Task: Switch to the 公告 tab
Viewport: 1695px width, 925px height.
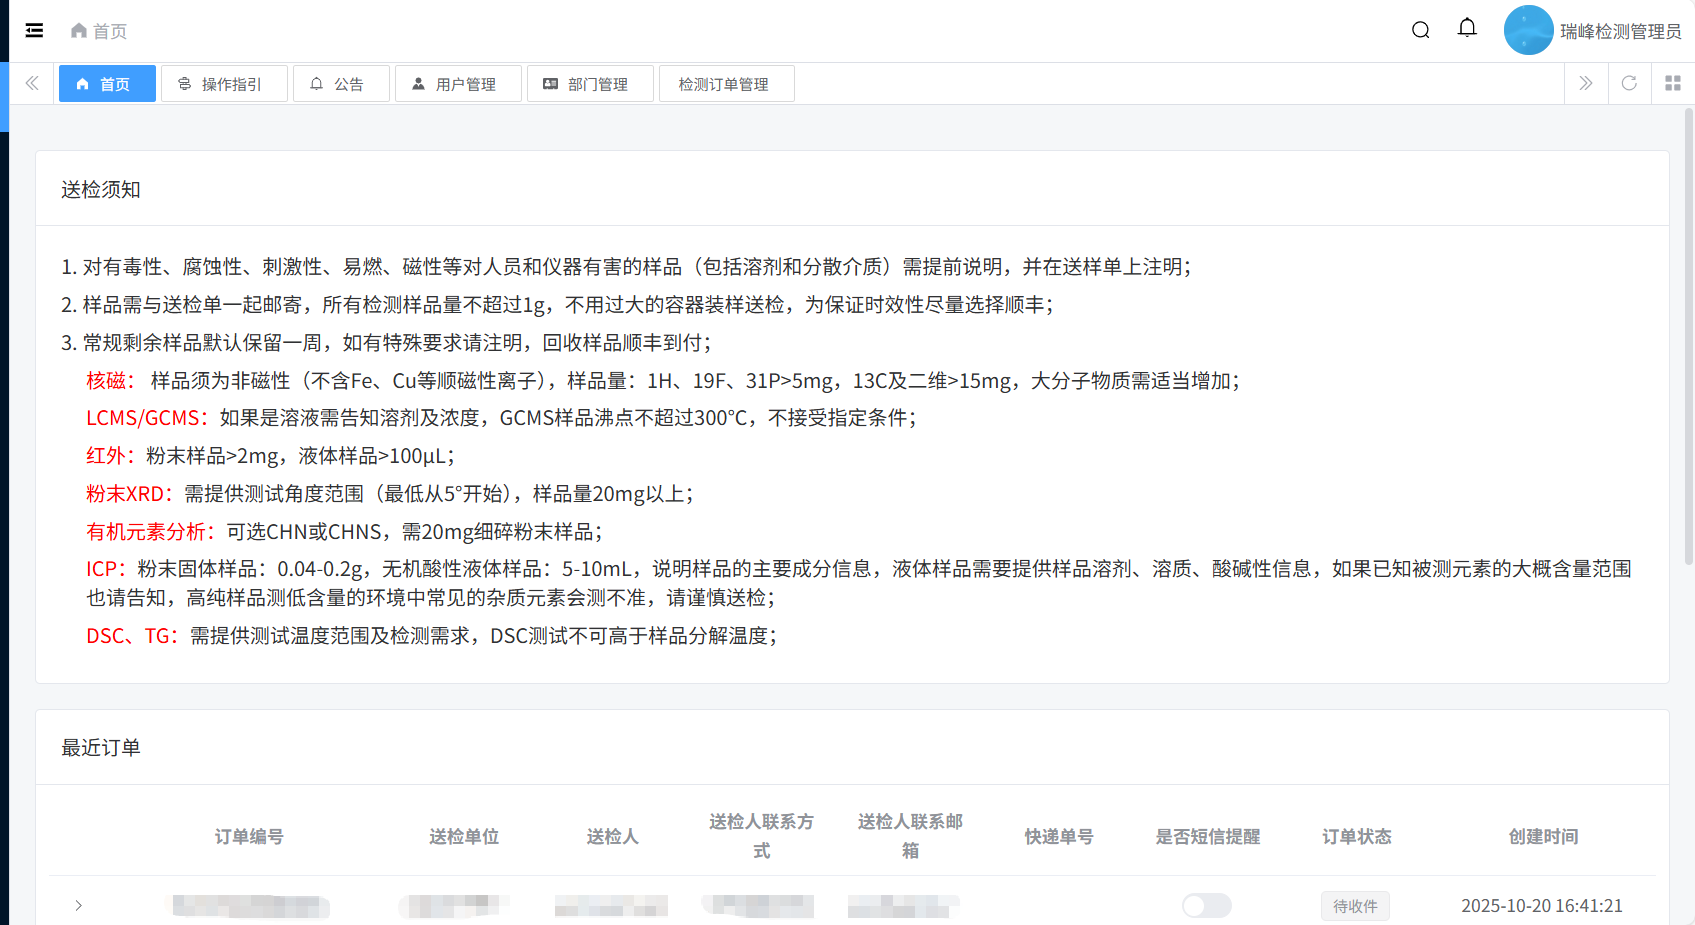Action: (x=340, y=84)
